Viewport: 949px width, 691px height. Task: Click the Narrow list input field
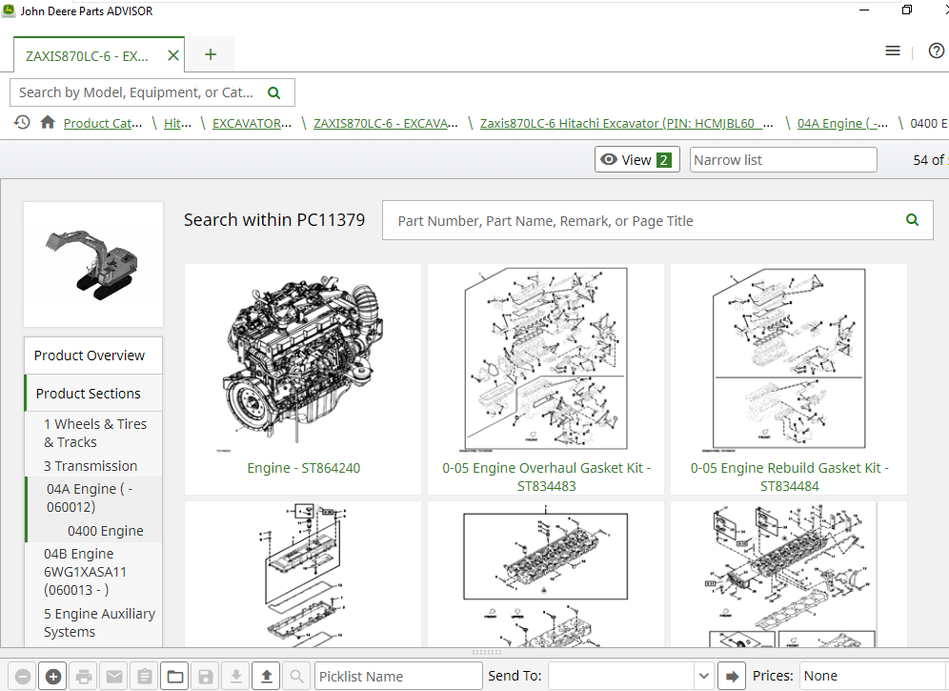pos(783,160)
